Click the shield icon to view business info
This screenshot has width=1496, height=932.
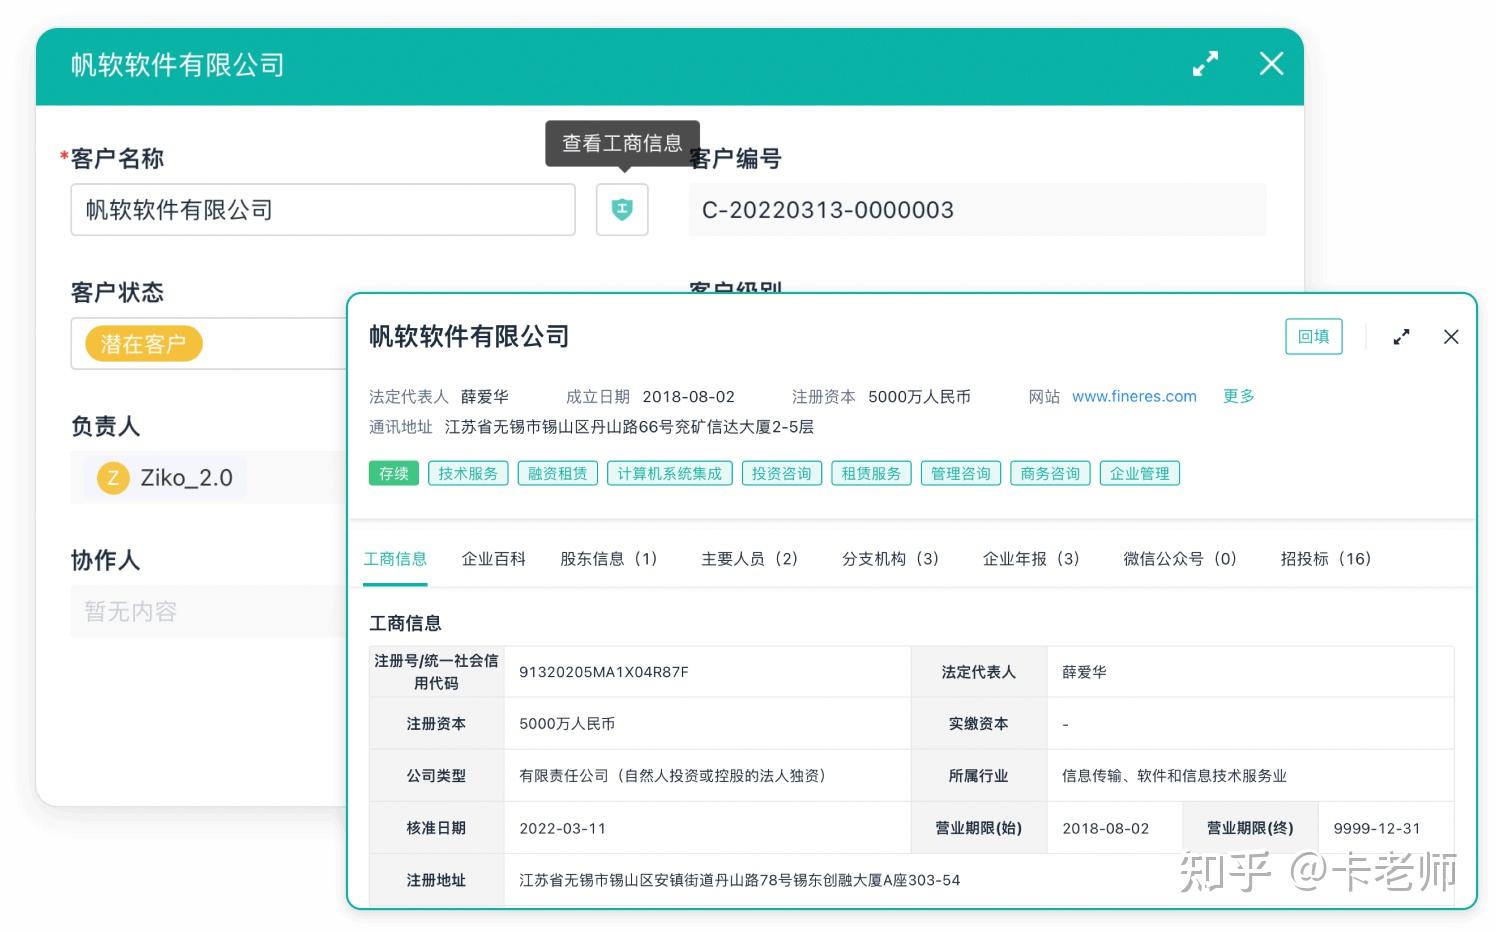(622, 210)
